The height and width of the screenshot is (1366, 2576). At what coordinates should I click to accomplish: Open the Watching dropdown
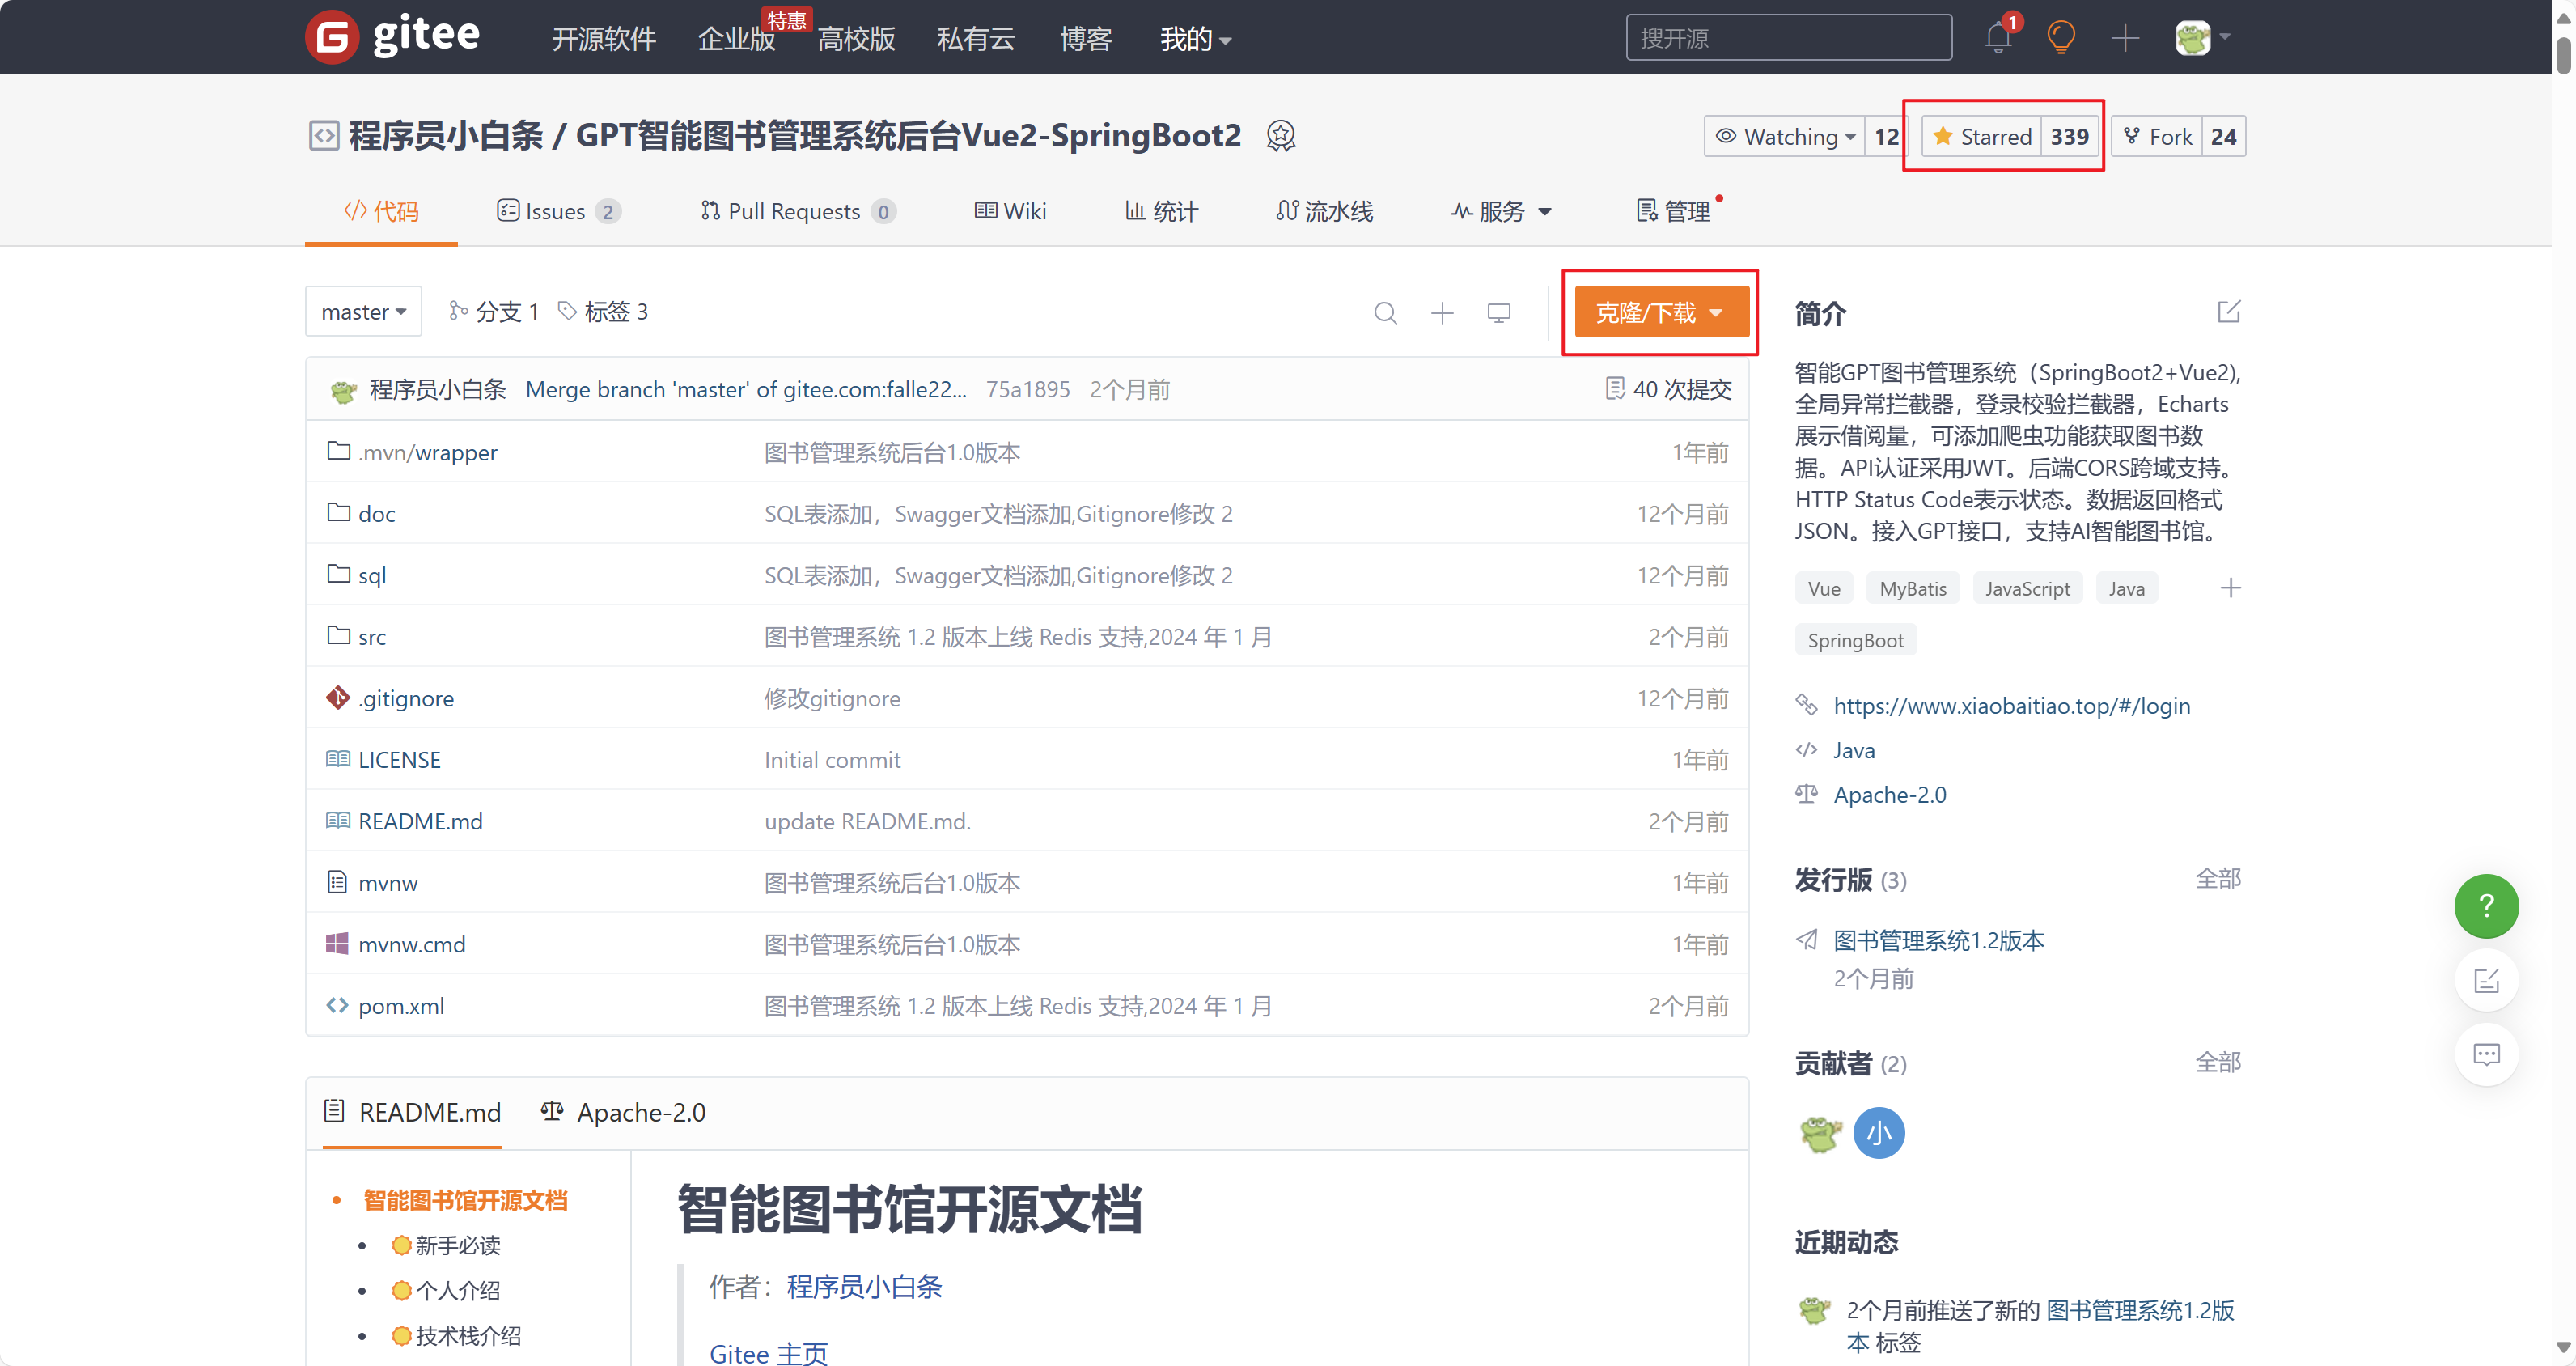1786,137
